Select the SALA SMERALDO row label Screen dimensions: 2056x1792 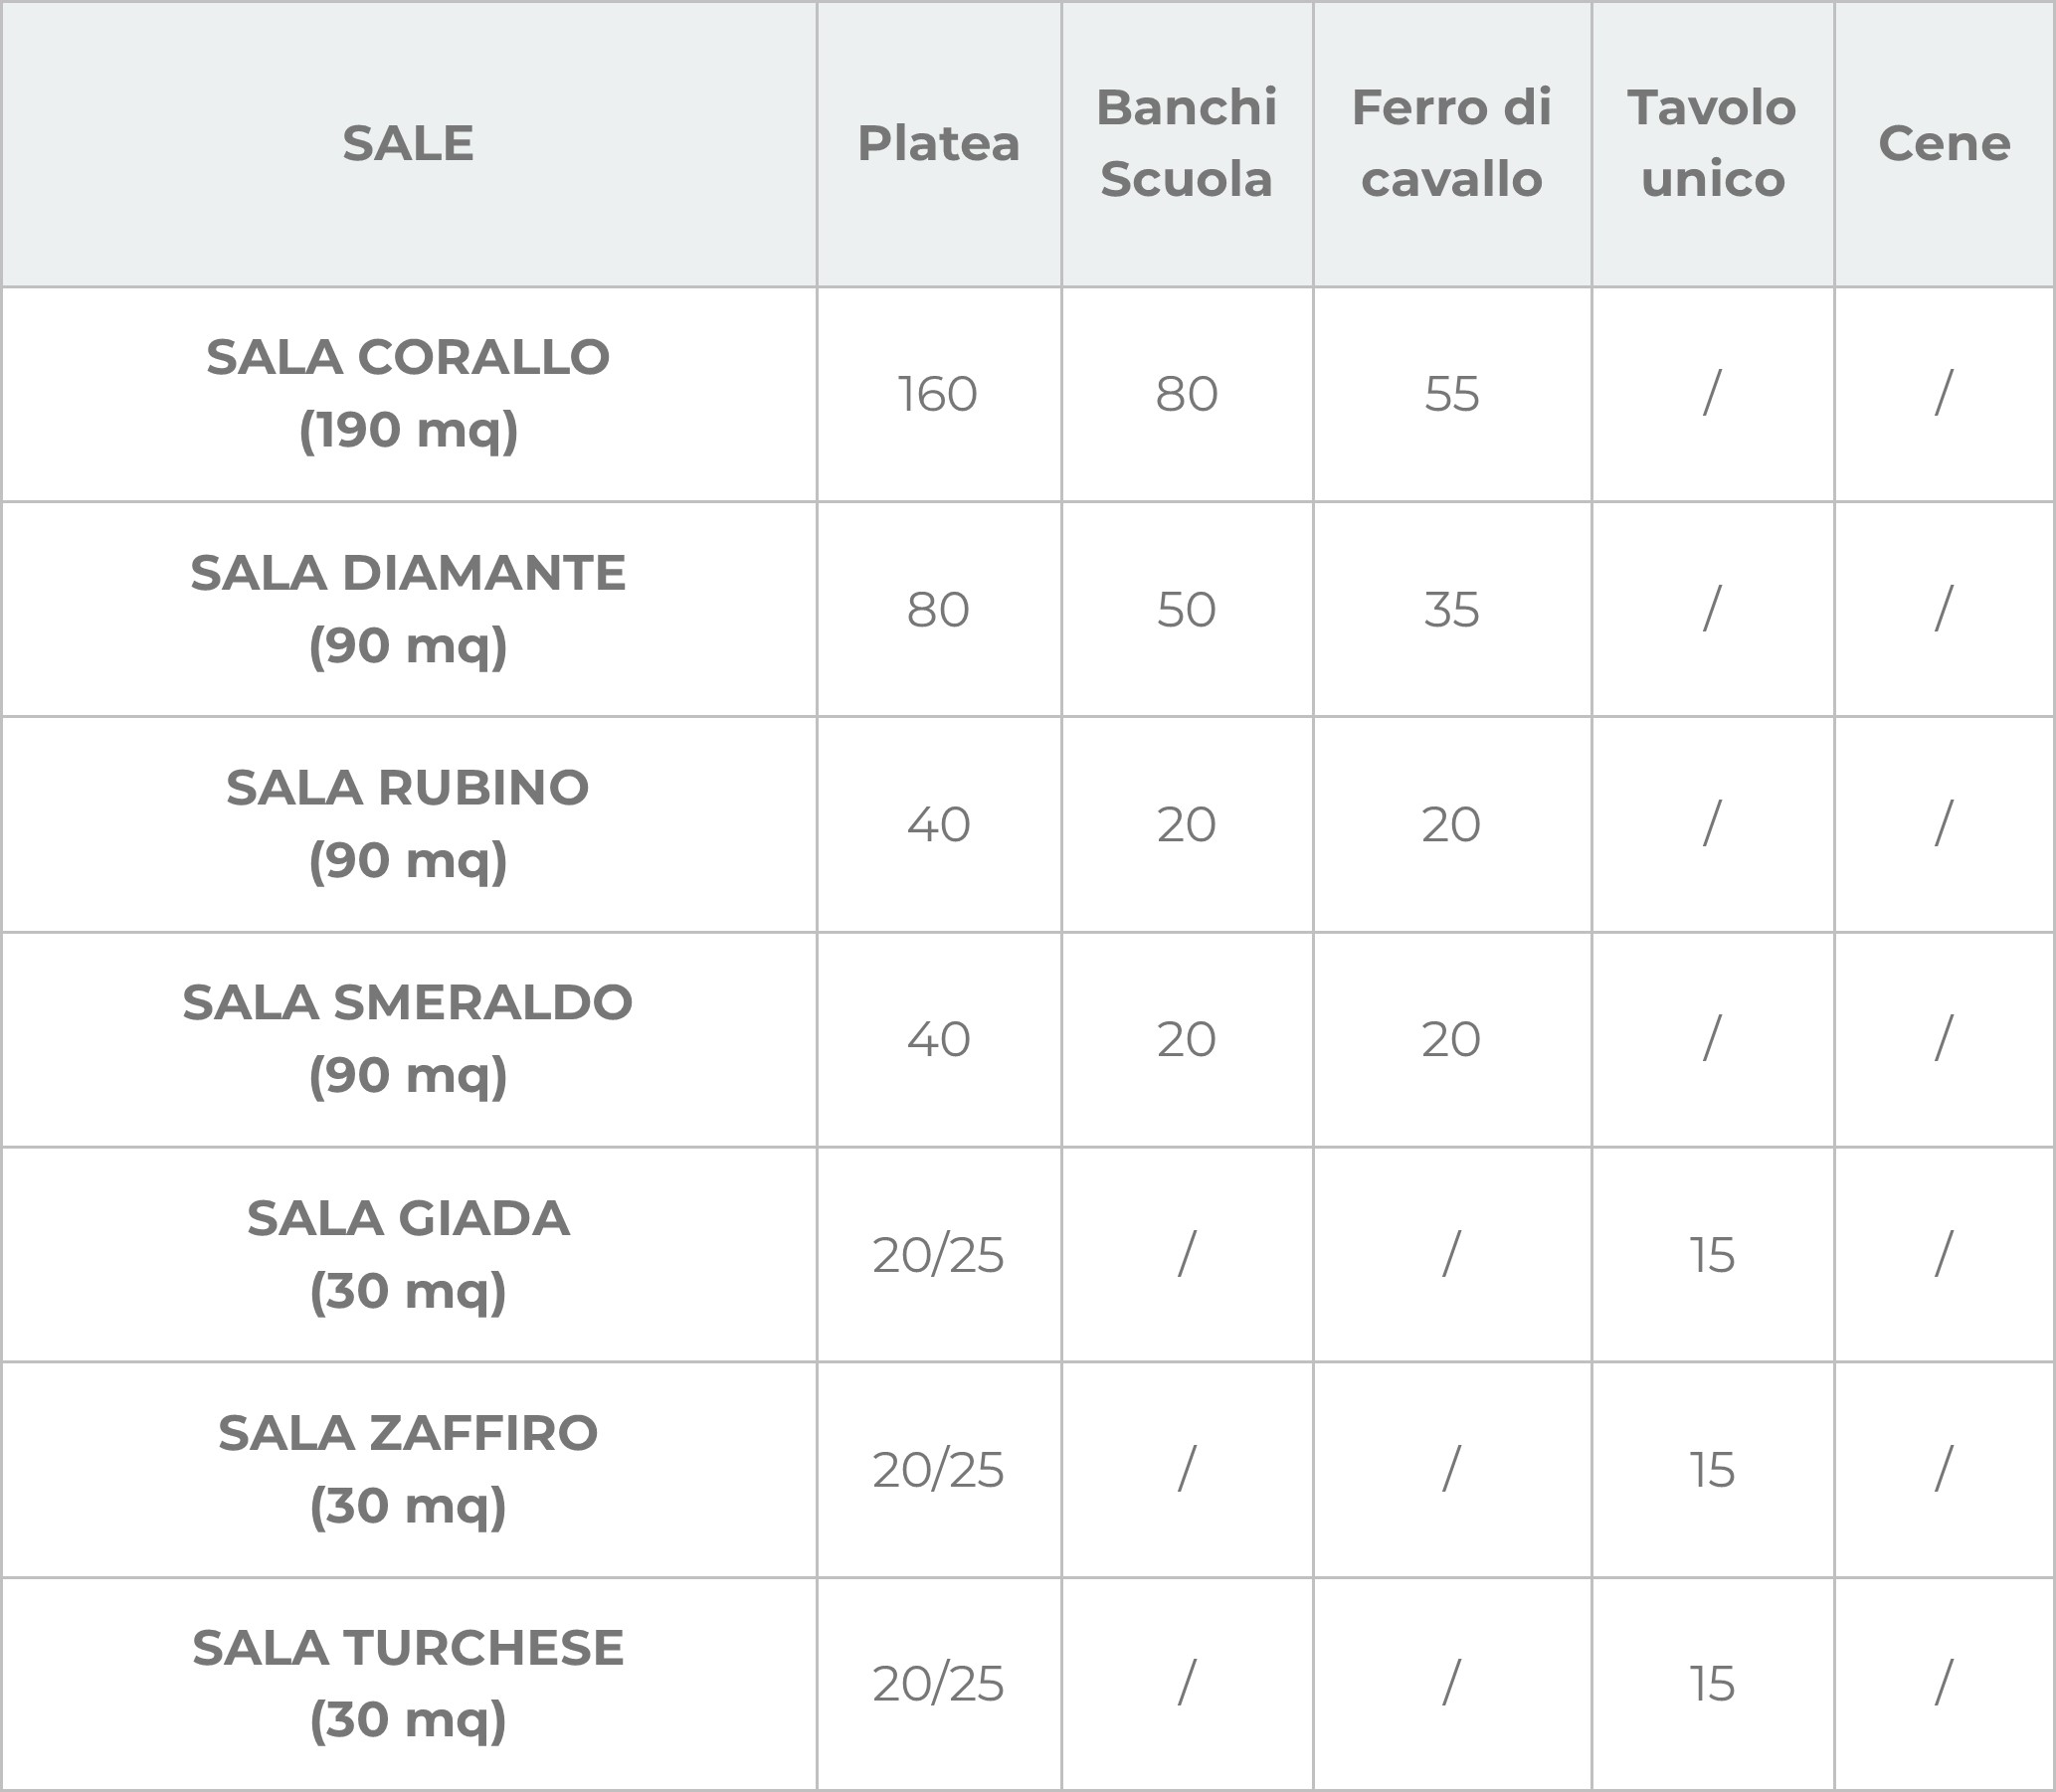click(x=408, y=1039)
